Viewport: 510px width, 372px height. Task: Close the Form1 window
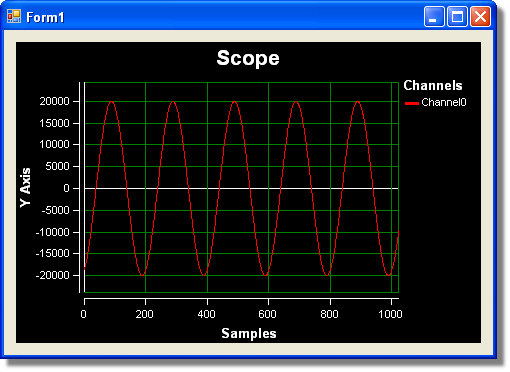click(480, 16)
